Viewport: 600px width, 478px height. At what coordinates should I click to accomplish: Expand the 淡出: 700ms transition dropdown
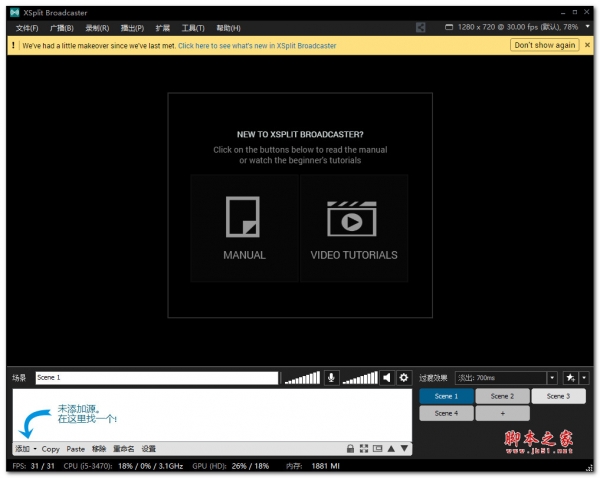[552, 378]
